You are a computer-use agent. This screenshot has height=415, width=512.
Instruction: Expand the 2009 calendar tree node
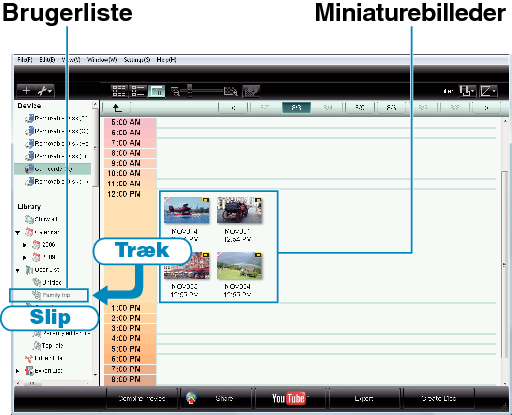click(x=24, y=245)
